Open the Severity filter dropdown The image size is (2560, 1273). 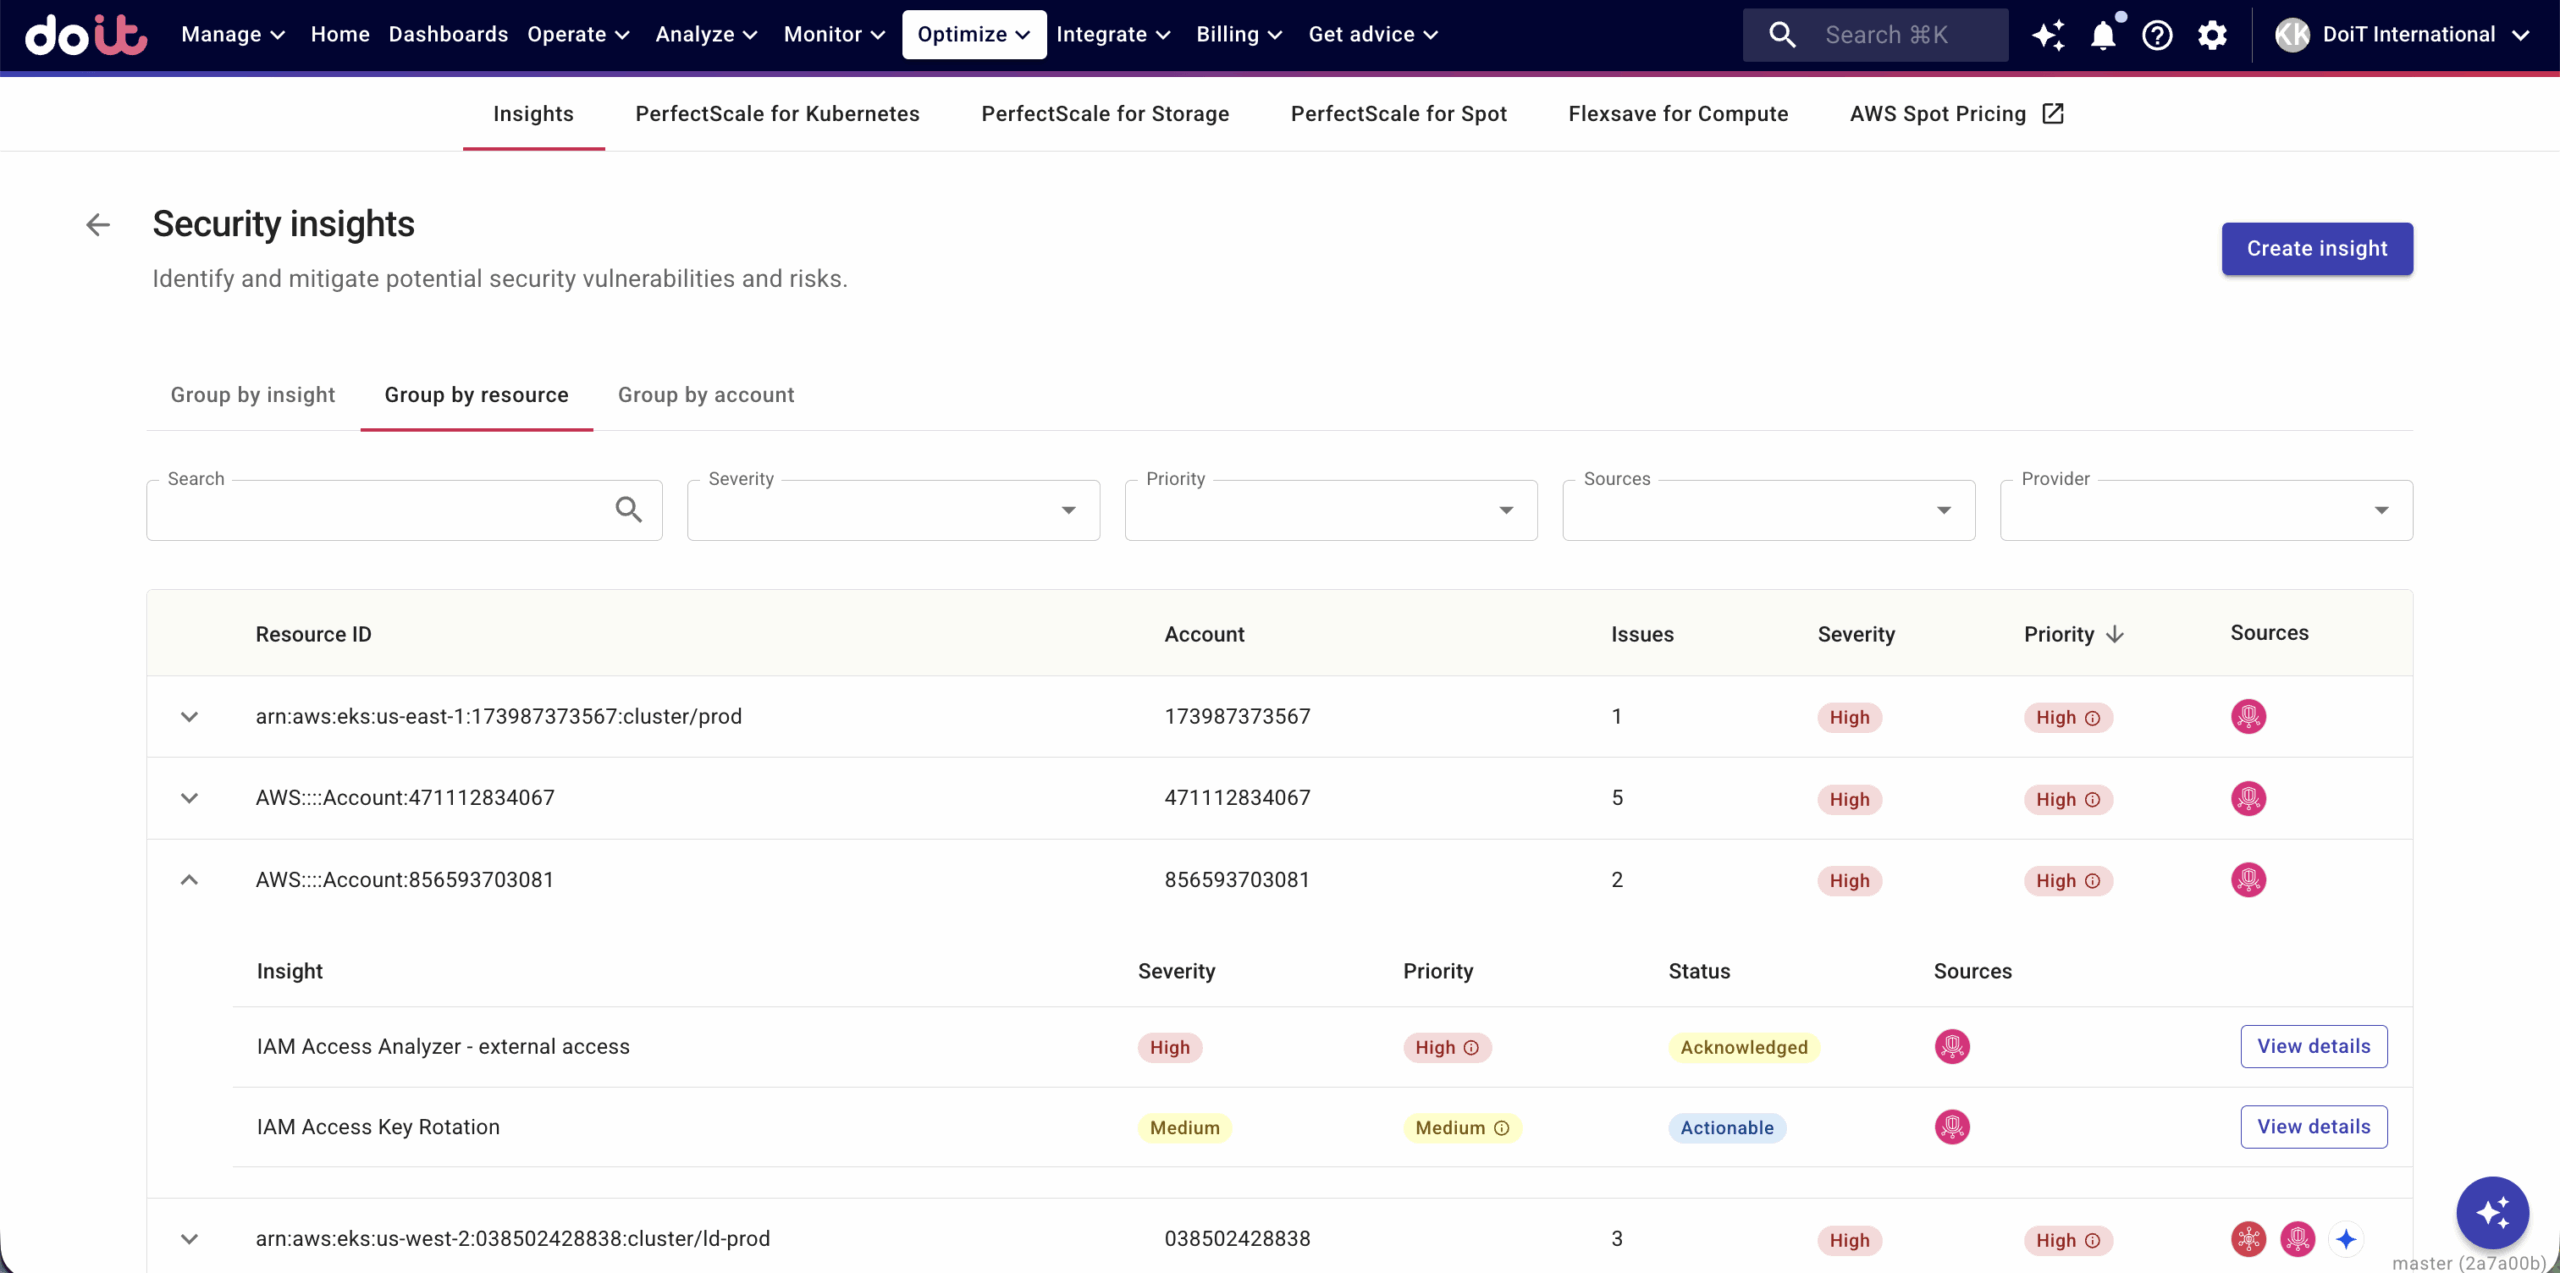pos(893,510)
